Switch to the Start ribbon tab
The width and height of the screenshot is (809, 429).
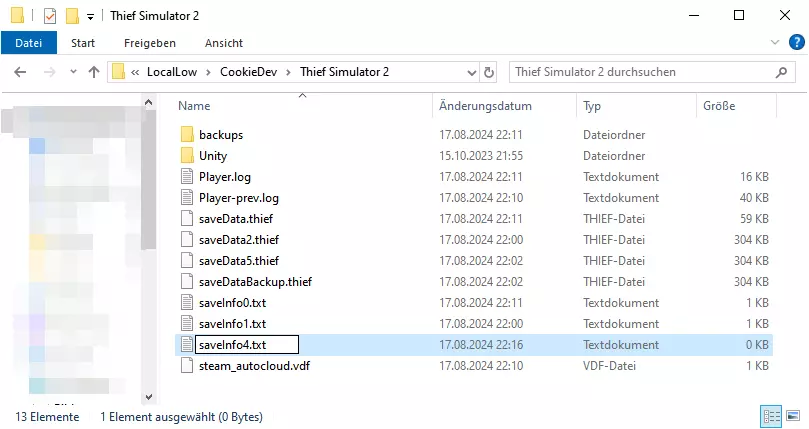pos(83,43)
